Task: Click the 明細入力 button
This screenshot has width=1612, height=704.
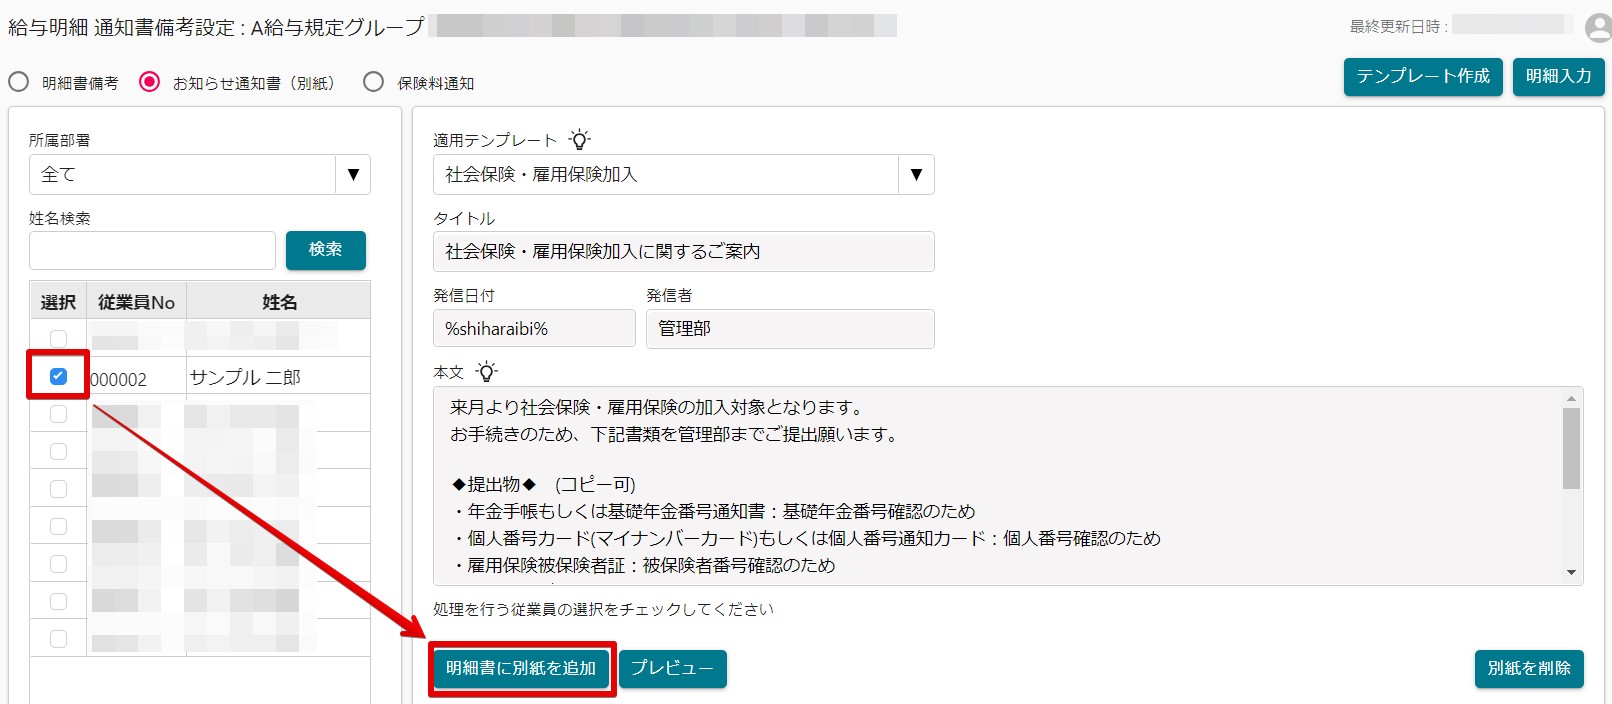Action: pyautogui.click(x=1559, y=77)
